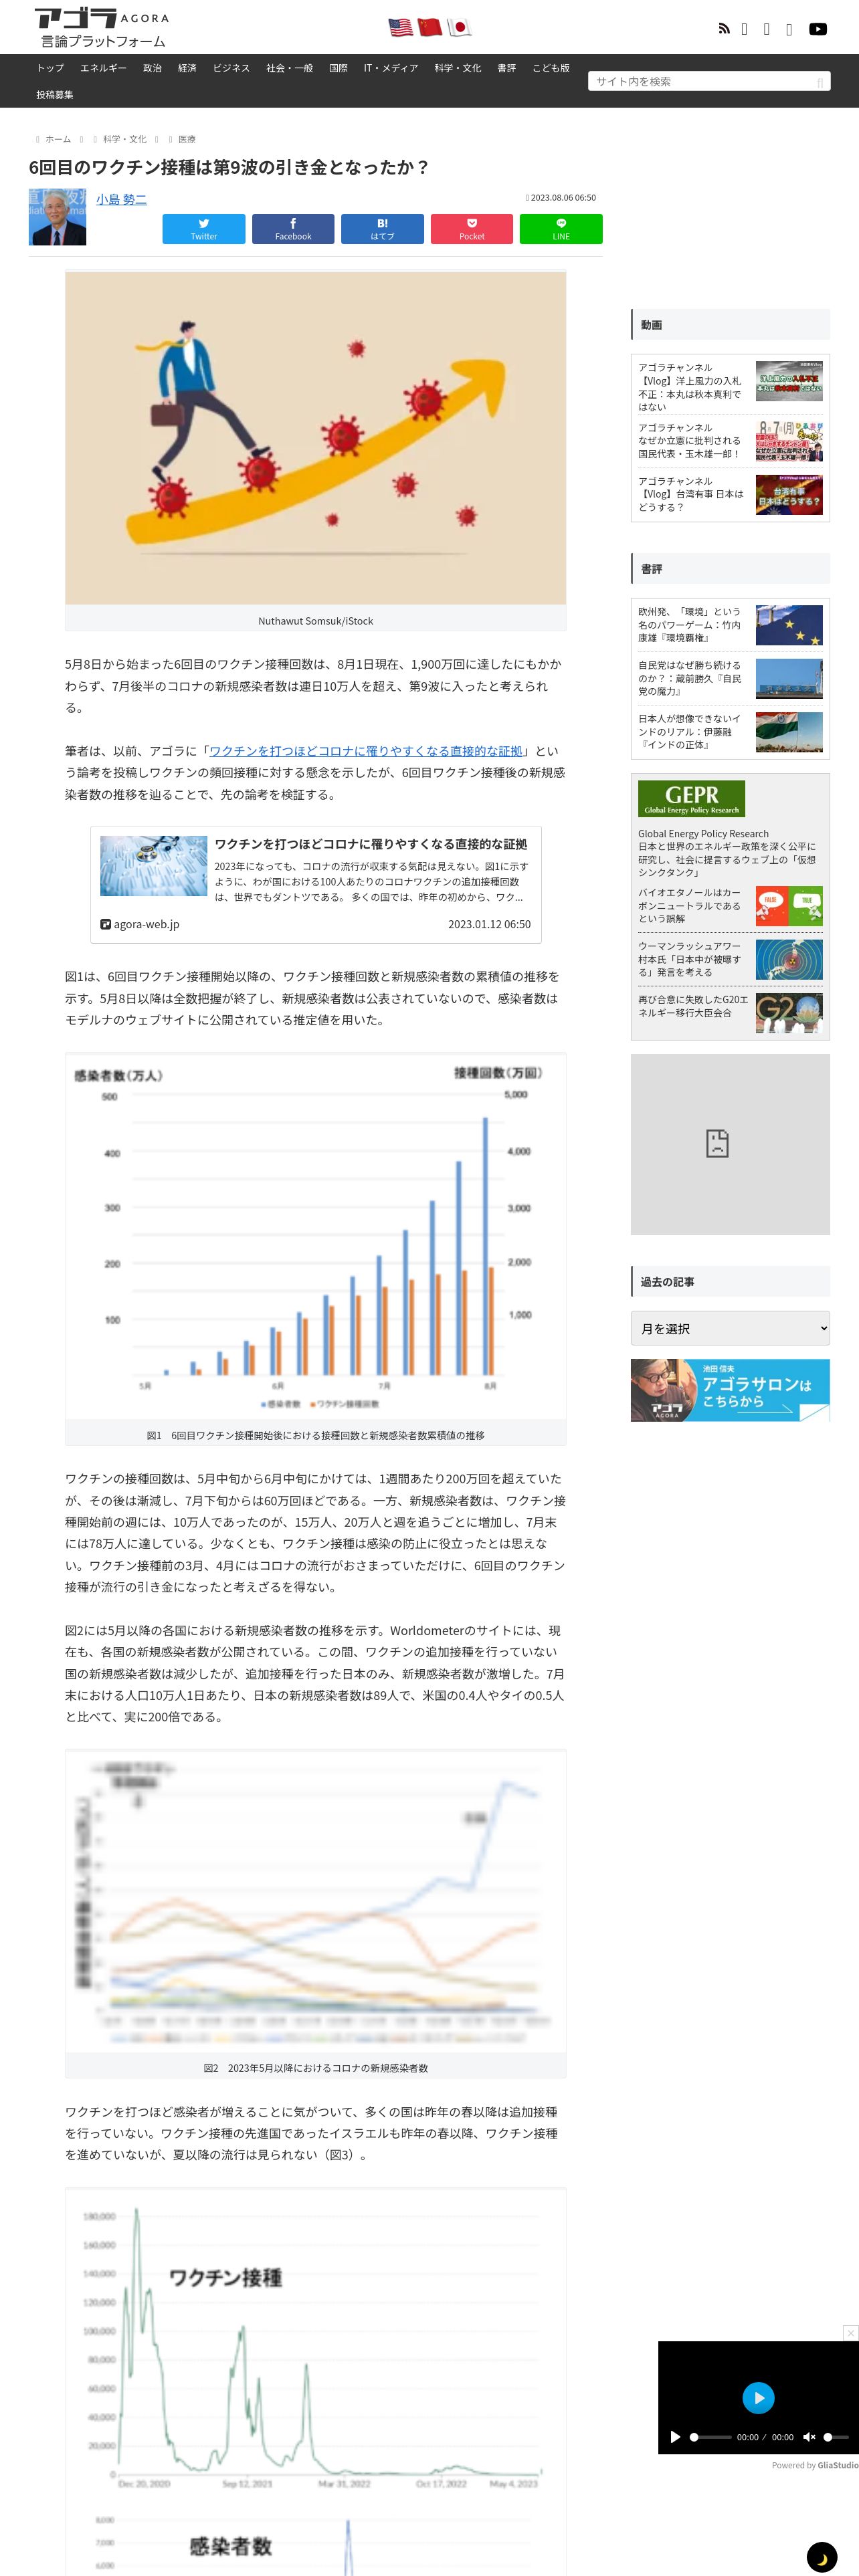Open the 社会・一般 menu item

coord(289,68)
